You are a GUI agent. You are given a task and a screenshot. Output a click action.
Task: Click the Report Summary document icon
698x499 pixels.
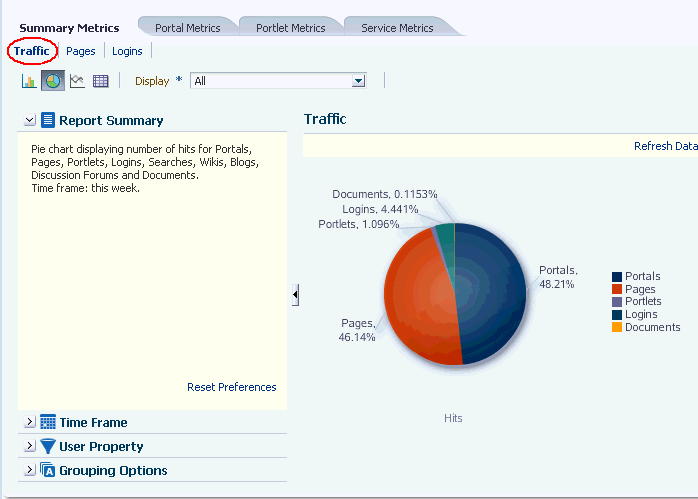point(48,120)
